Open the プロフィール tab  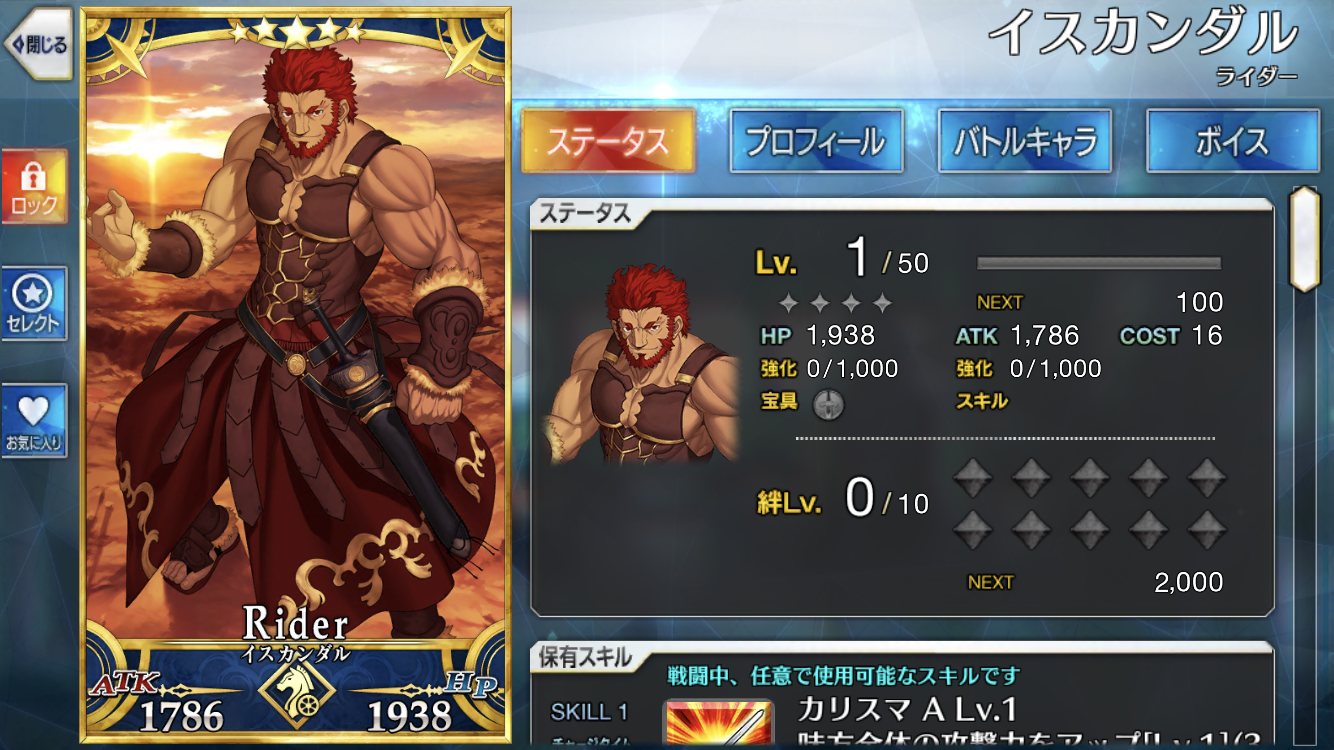pyautogui.click(x=816, y=141)
